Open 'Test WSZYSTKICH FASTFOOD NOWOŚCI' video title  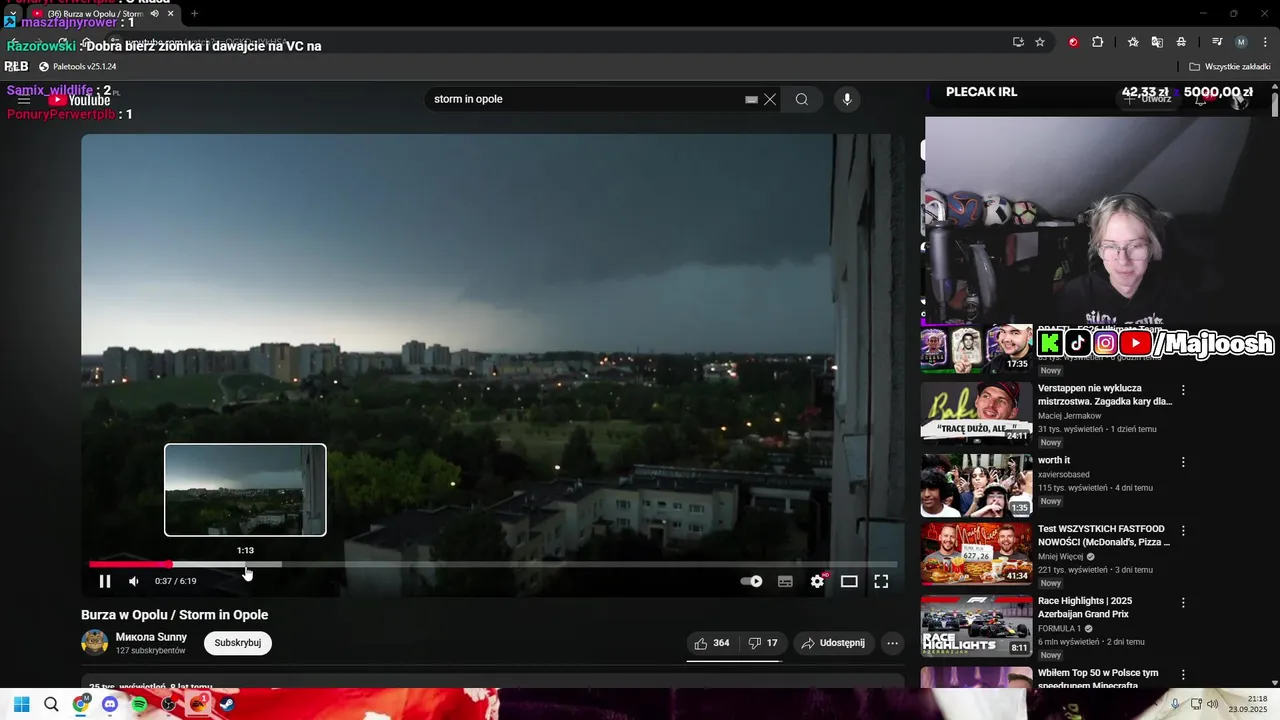pyautogui.click(x=1104, y=535)
